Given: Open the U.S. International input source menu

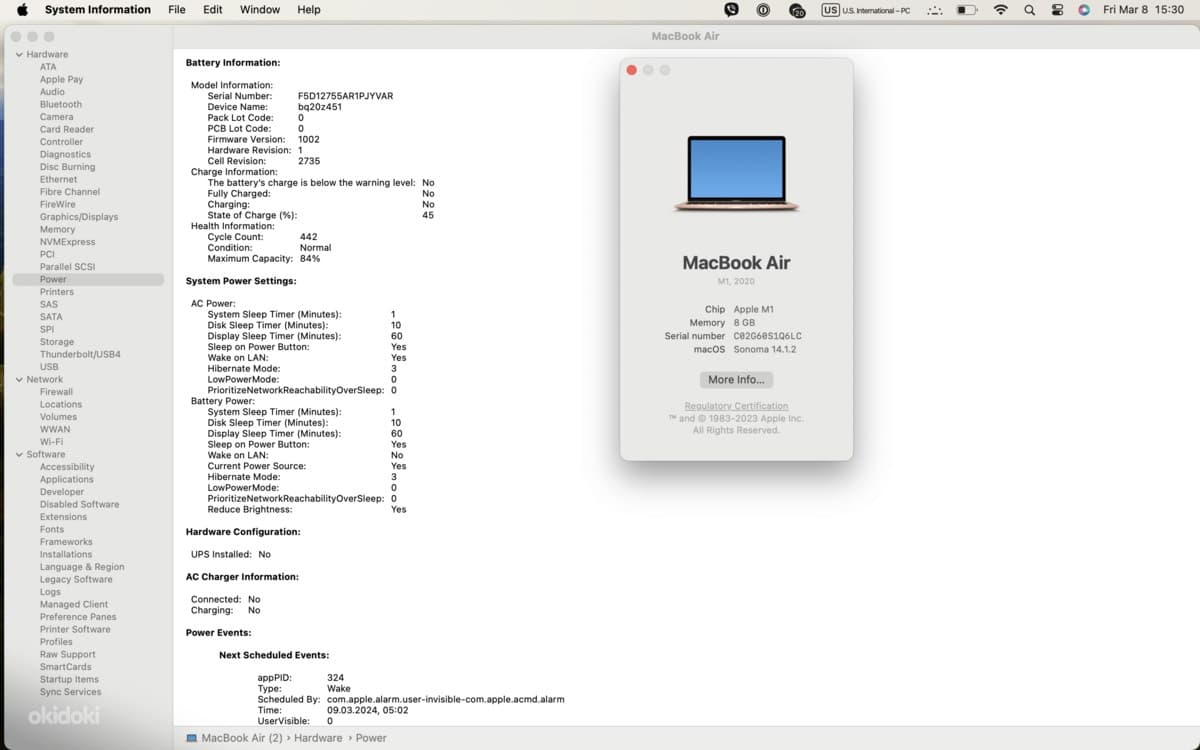Looking at the screenshot, I should 866,9.
